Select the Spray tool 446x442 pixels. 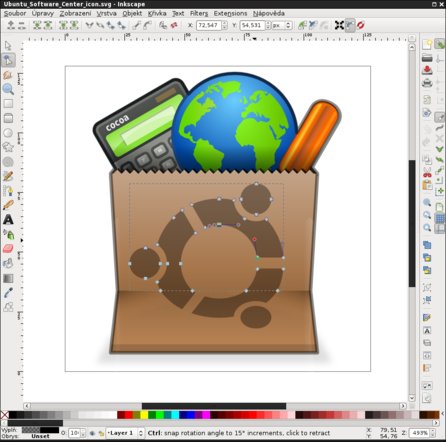click(x=8, y=234)
